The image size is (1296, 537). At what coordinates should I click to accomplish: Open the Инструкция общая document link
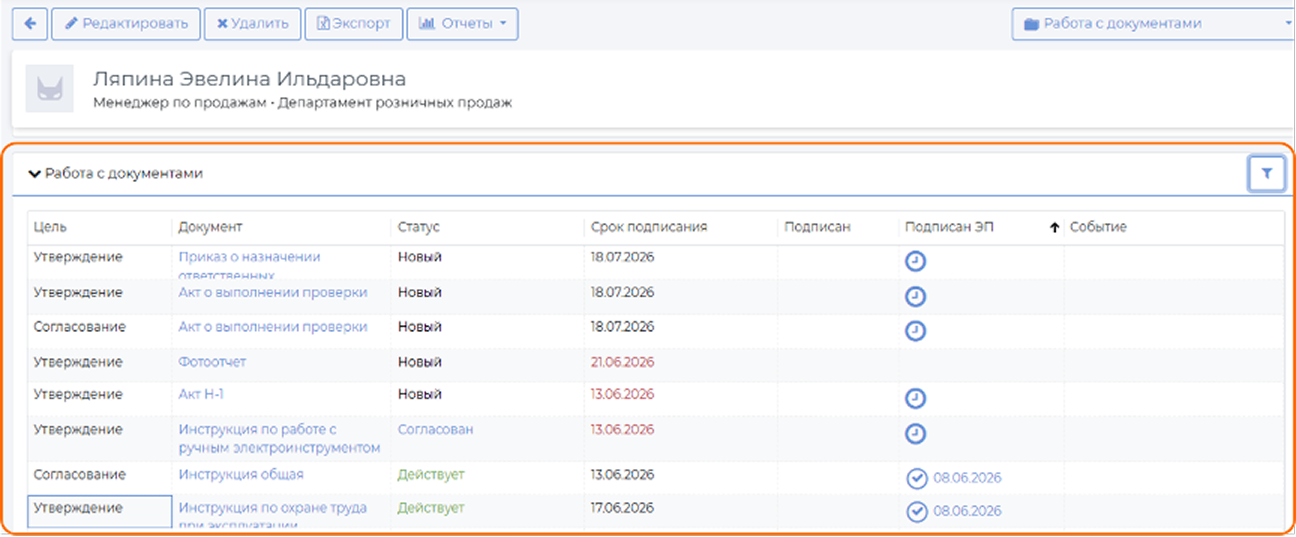point(241,474)
